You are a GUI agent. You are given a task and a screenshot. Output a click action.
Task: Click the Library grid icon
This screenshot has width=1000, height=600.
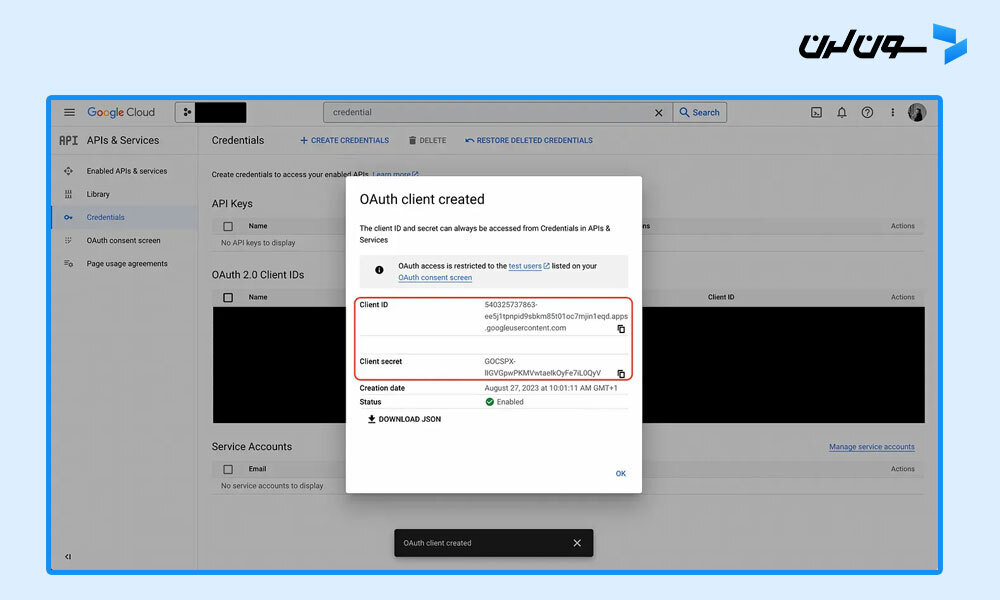(x=68, y=194)
